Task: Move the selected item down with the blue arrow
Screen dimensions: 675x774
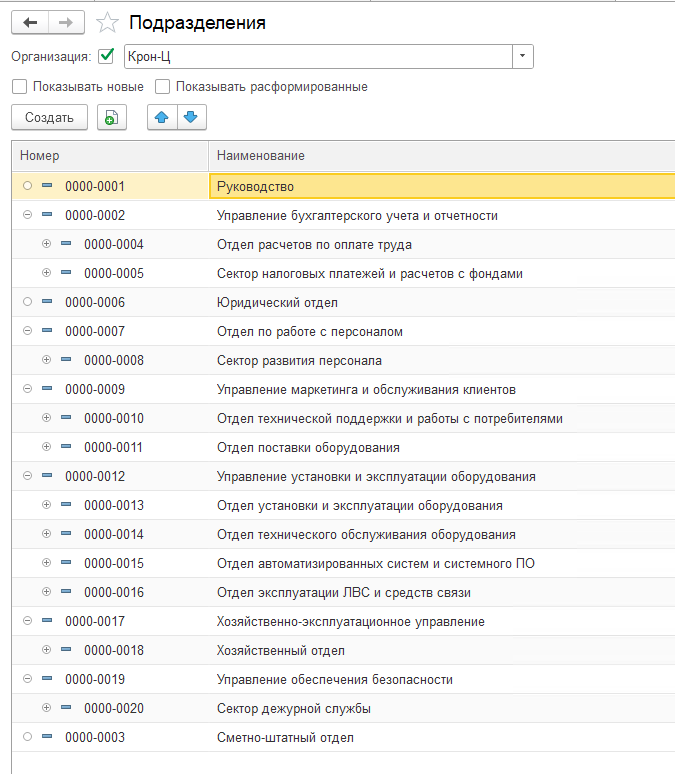Action: (191, 117)
